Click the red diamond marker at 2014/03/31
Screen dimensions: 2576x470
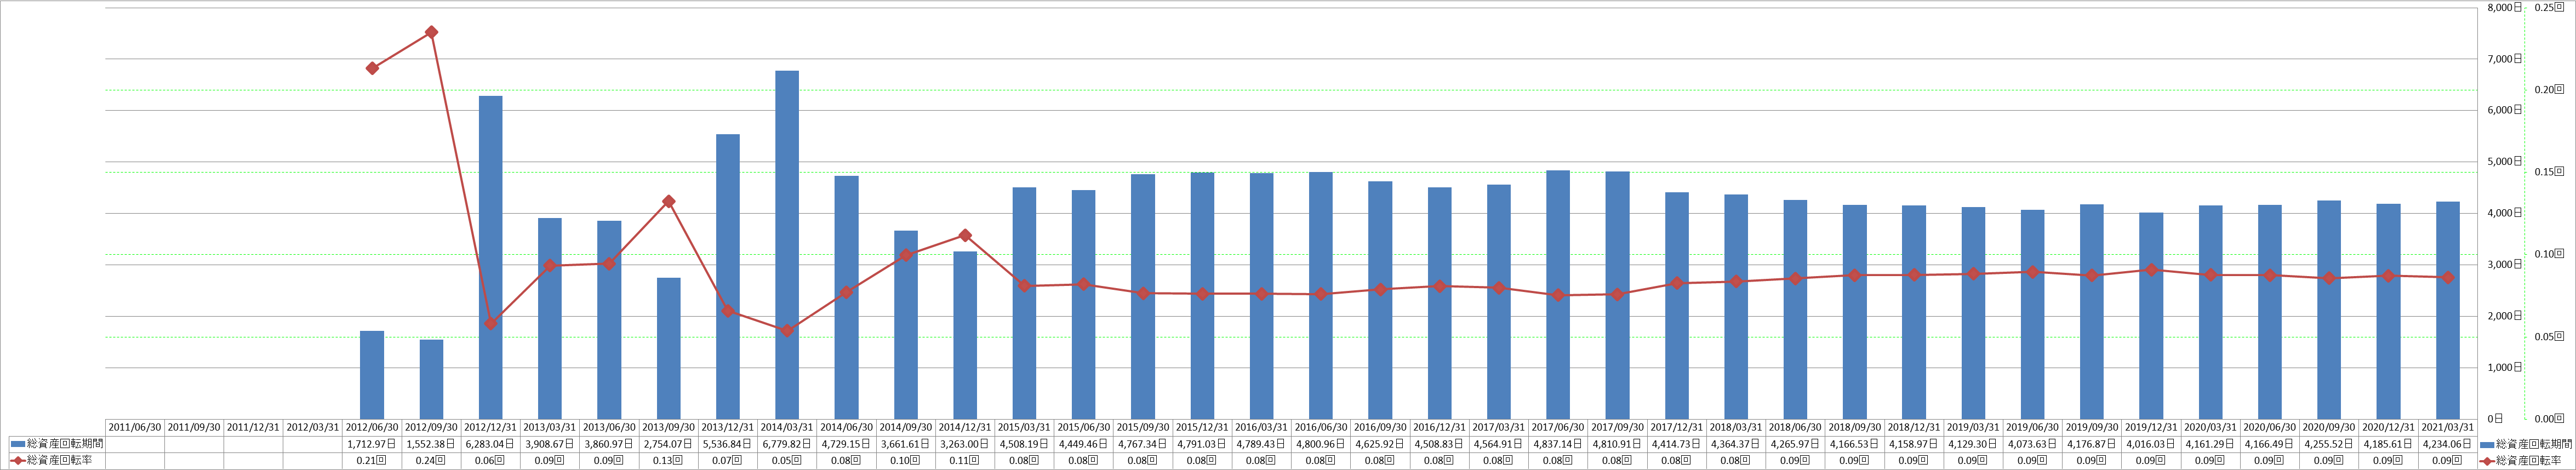tap(787, 330)
